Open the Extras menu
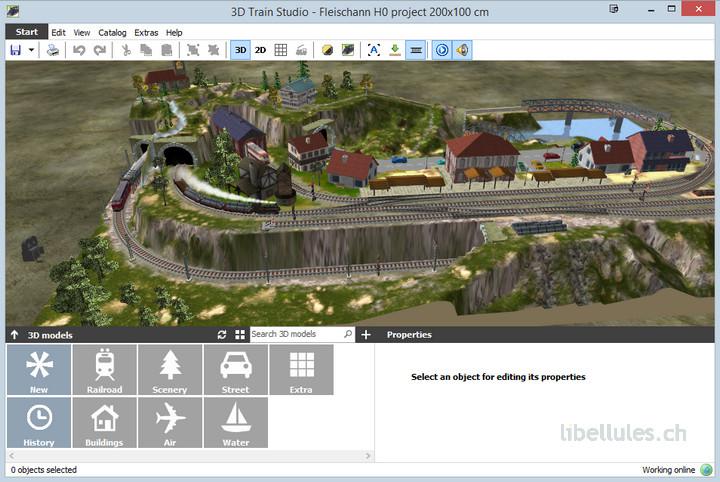Image resolution: width=720 pixels, height=482 pixels. click(146, 33)
